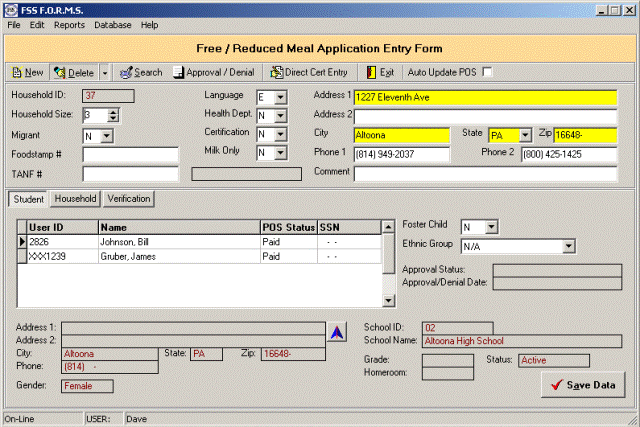The width and height of the screenshot is (640, 427).
Task: Open Direct Cert Entry from toolbar
Action: coord(309,73)
